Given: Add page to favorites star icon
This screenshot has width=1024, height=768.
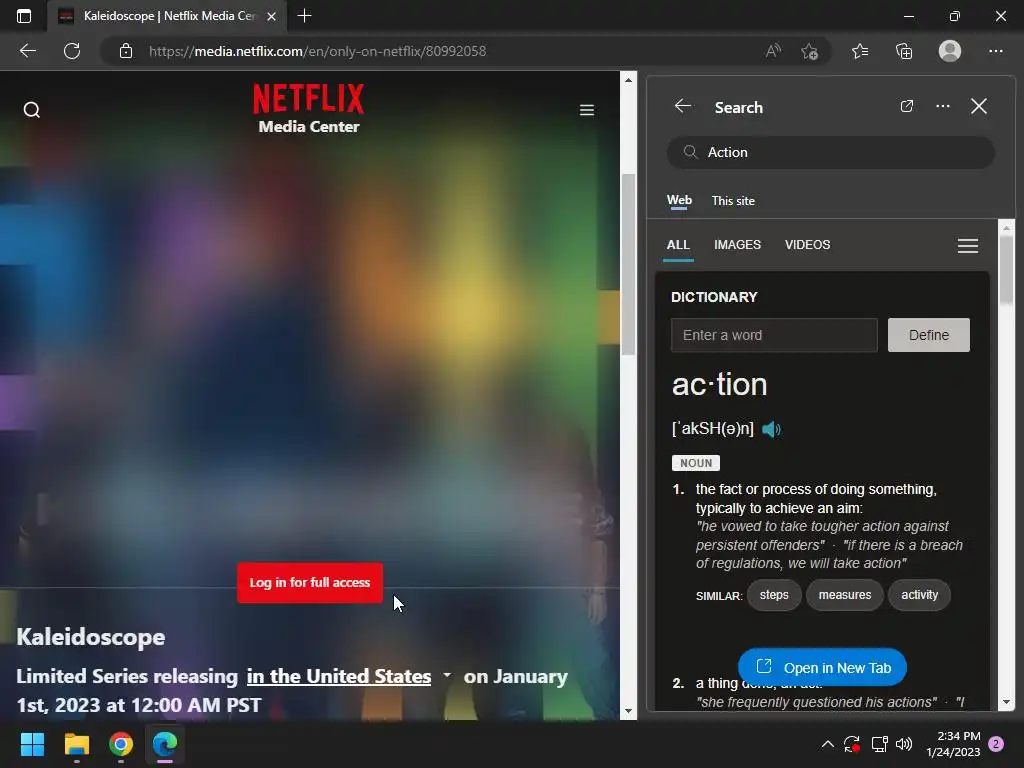Looking at the screenshot, I should (809, 51).
